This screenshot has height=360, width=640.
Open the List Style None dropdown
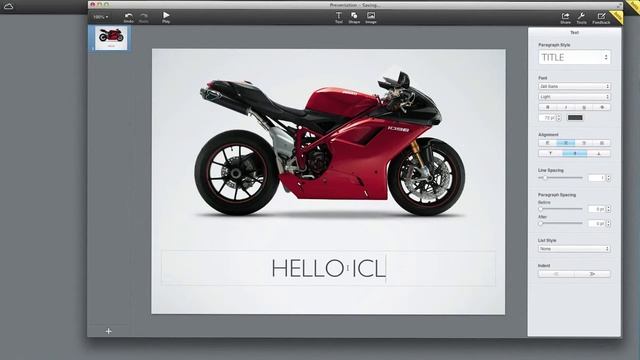pyautogui.click(x=574, y=249)
